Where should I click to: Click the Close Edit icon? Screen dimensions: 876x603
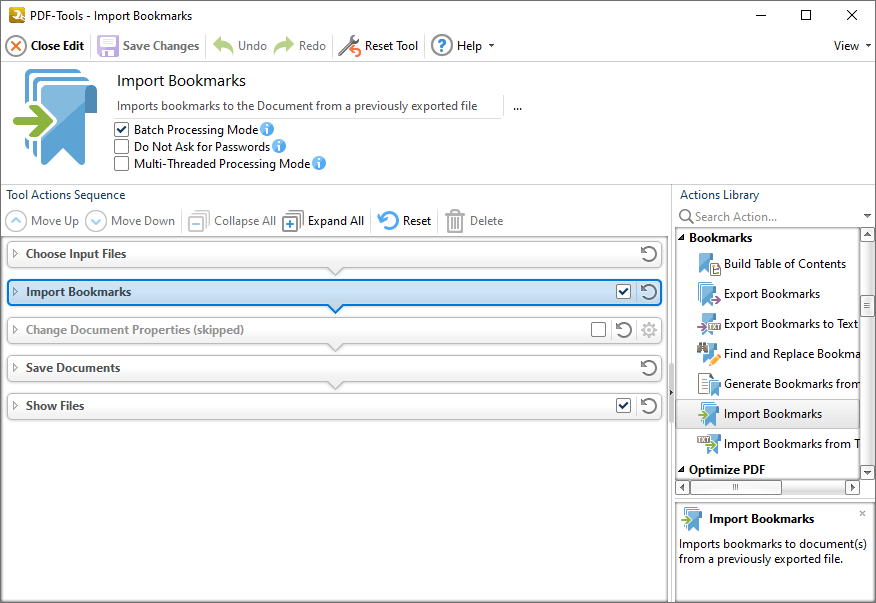(16, 46)
